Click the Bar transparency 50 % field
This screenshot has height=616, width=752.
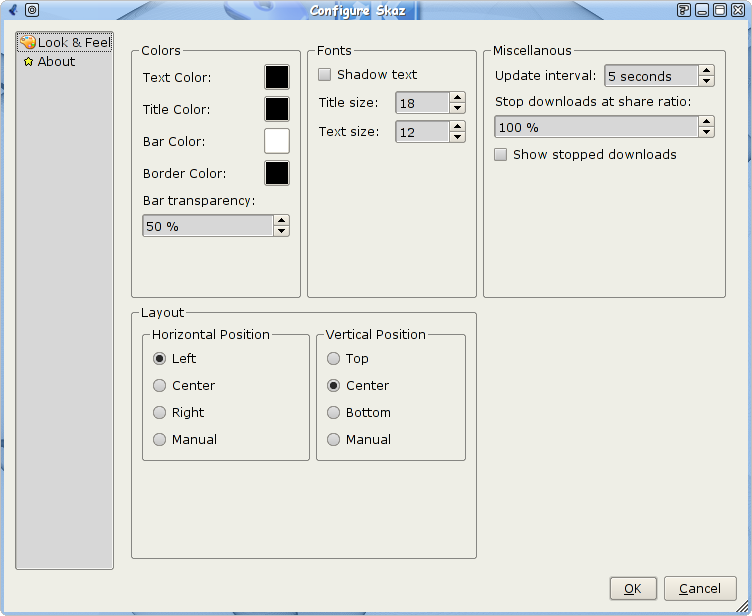pos(208,225)
